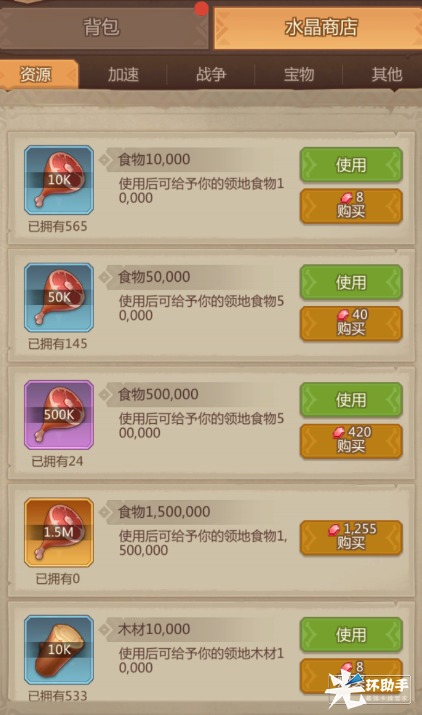The image size is (422, 715).
Task: Tap the 10K wood item icon
Action: [59, 650]
